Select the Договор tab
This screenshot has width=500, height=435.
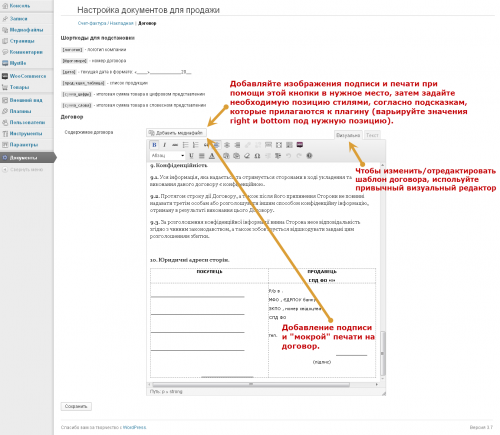pyautogui.click(x=147, y=23)
